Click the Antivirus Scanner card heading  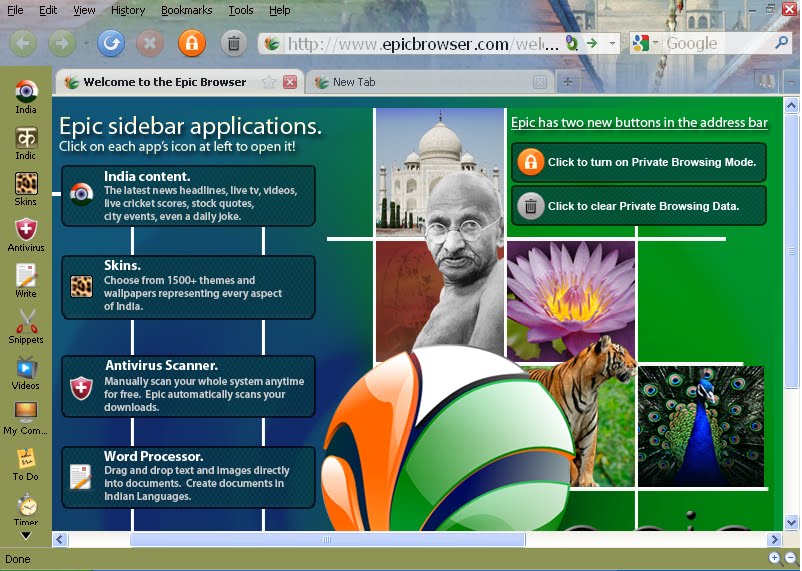[x=162, y=365]
